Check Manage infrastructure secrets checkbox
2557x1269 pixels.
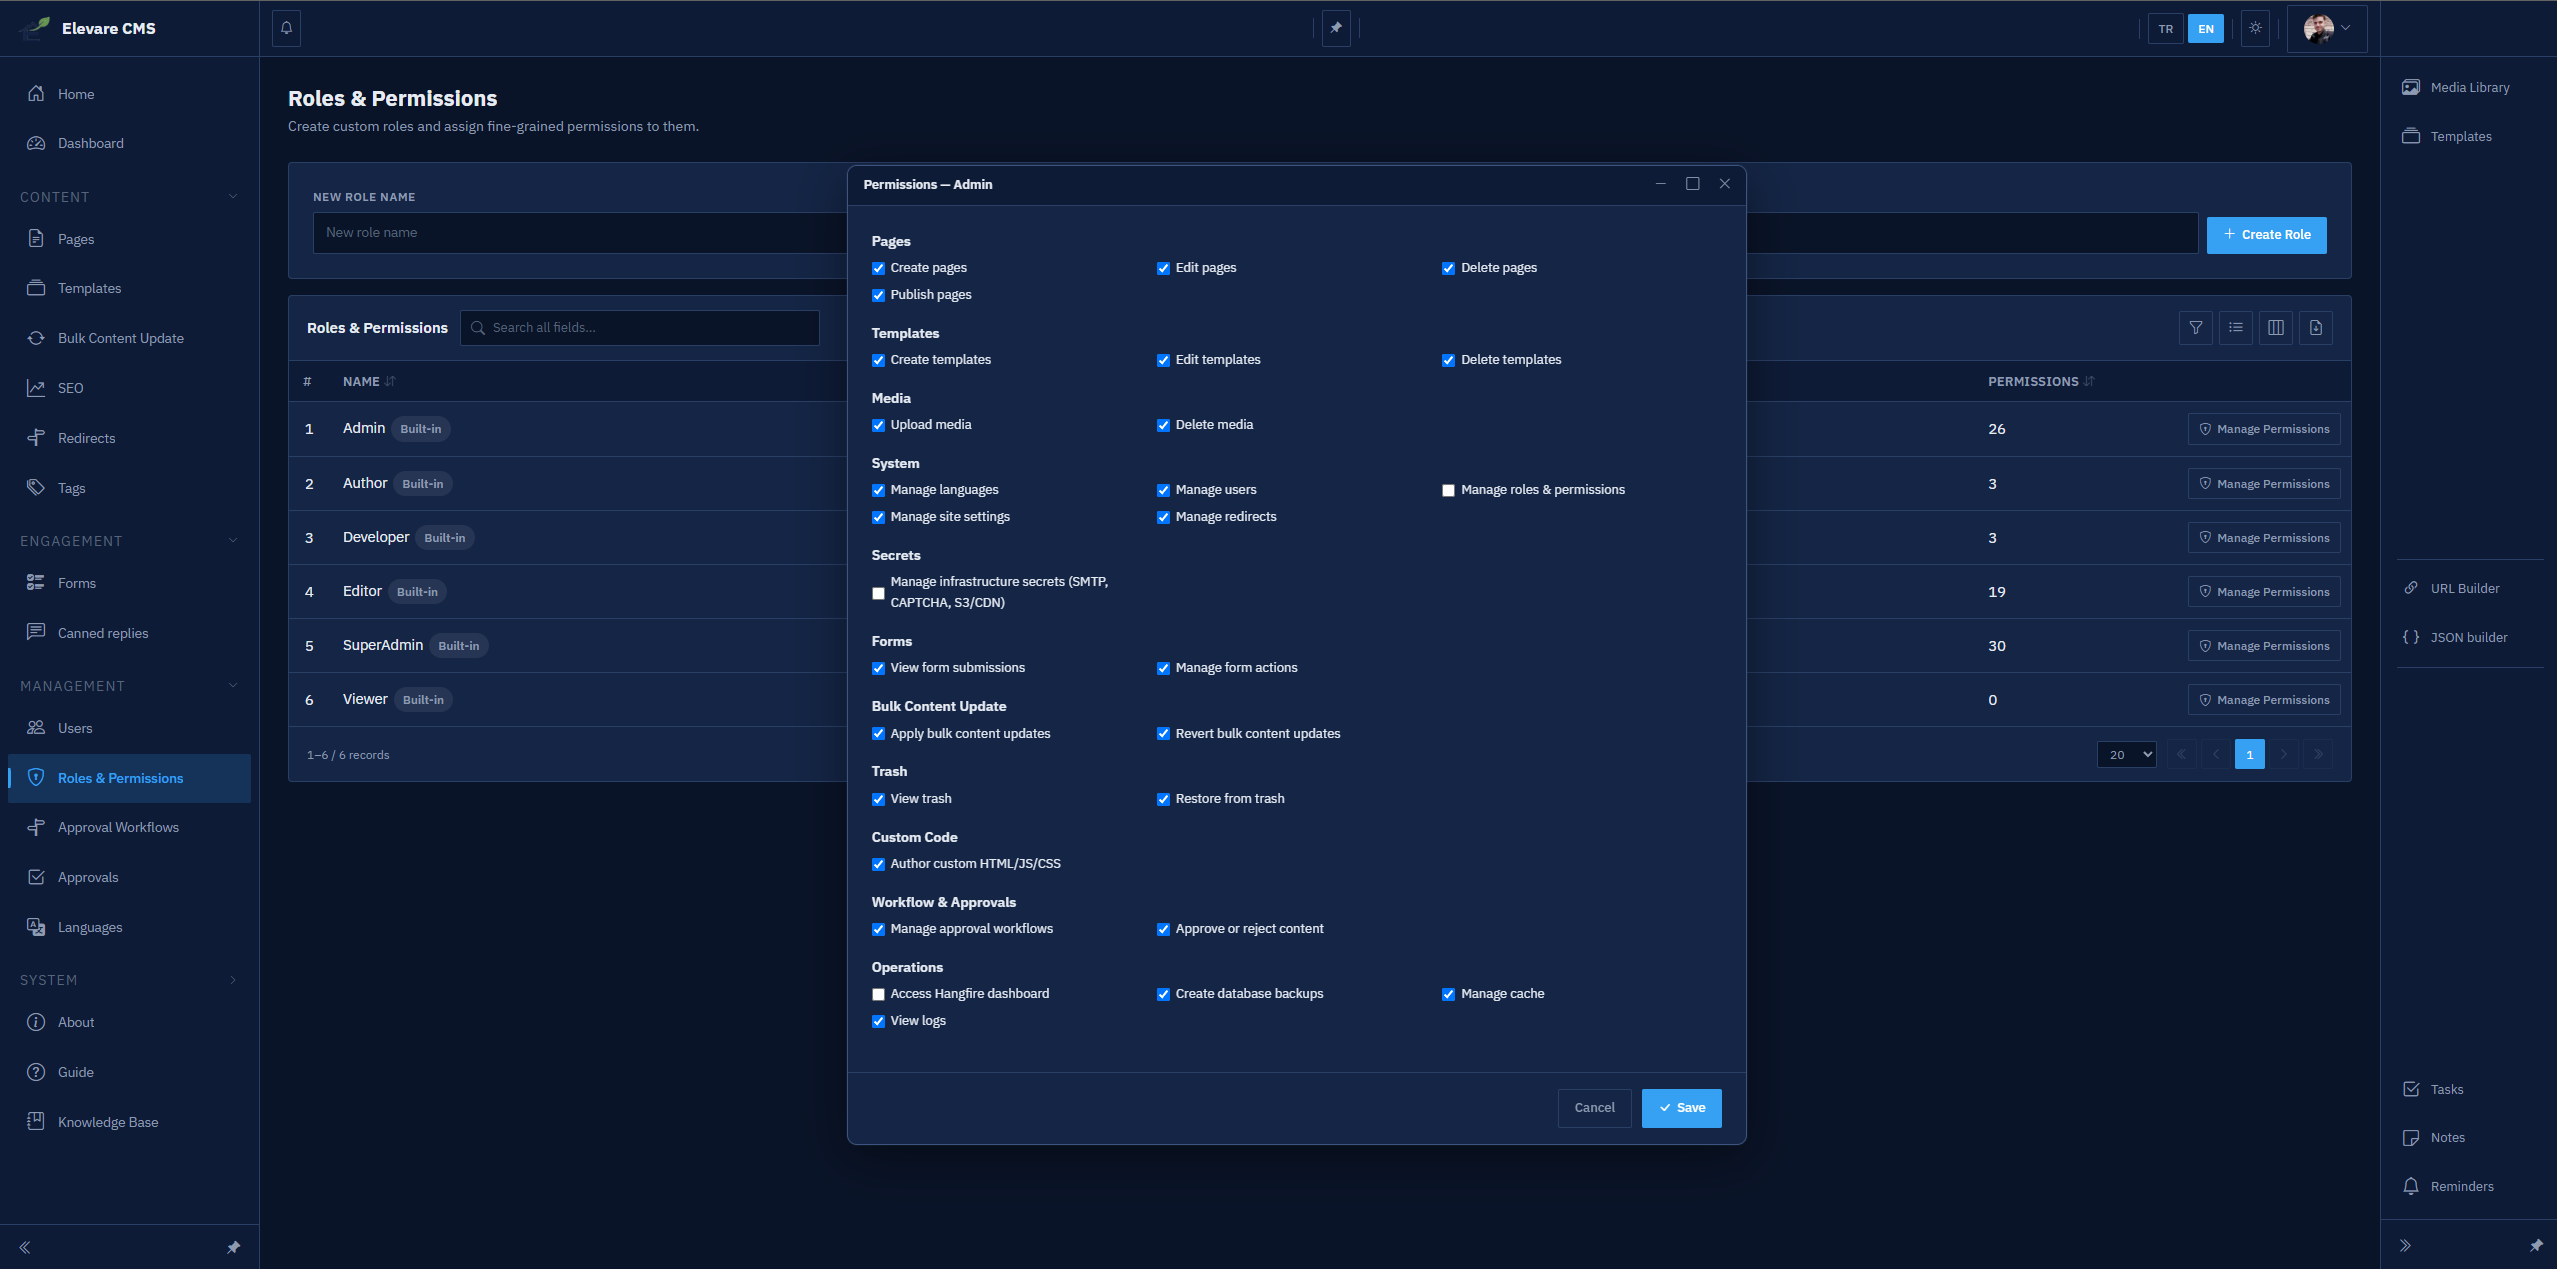click(x=878, y=593)
